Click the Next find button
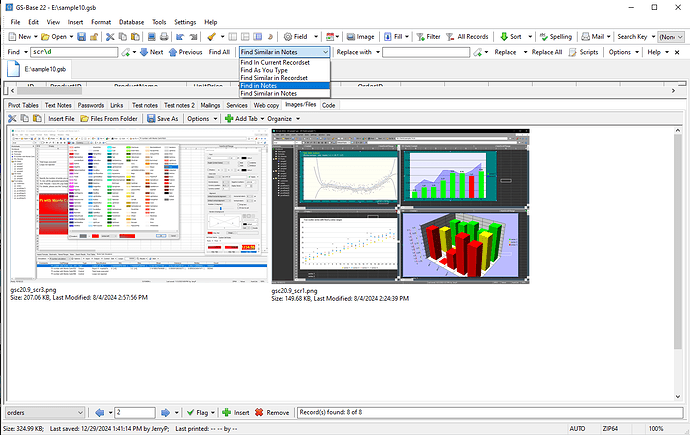 coord(151,52)
